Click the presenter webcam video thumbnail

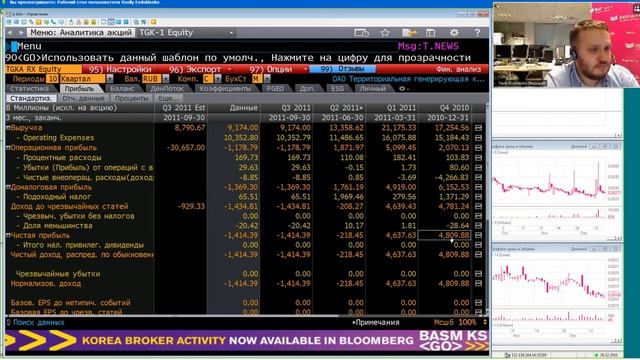click(566, 45)
